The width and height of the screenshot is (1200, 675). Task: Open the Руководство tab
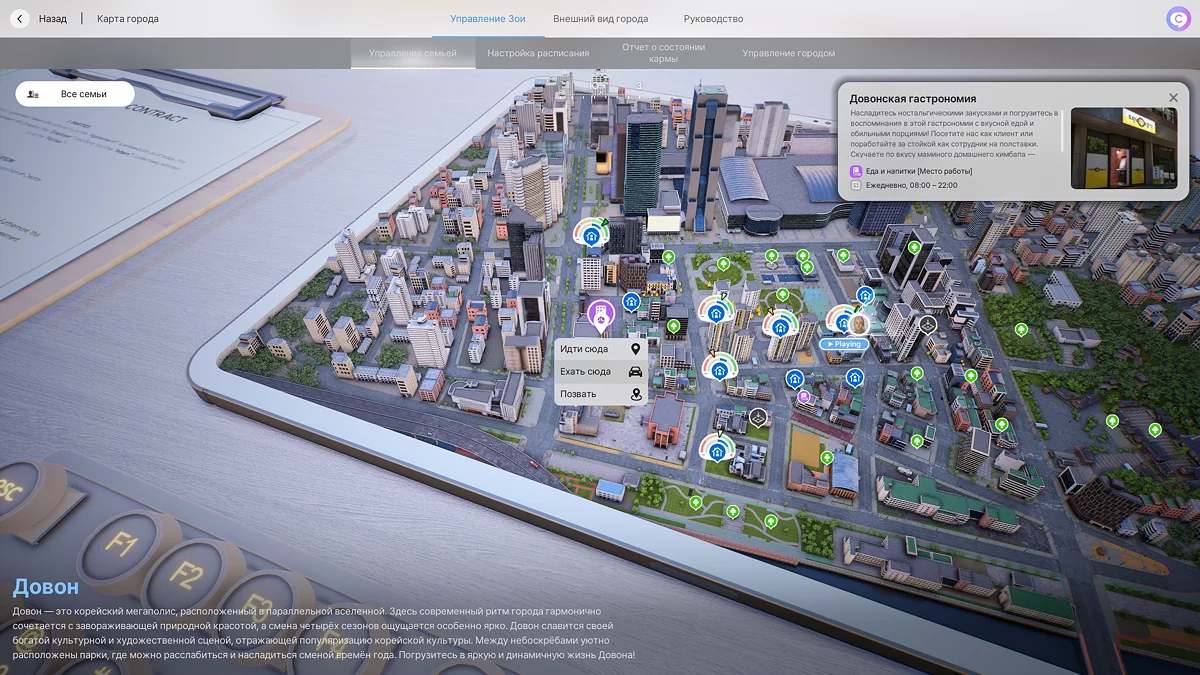713,19
